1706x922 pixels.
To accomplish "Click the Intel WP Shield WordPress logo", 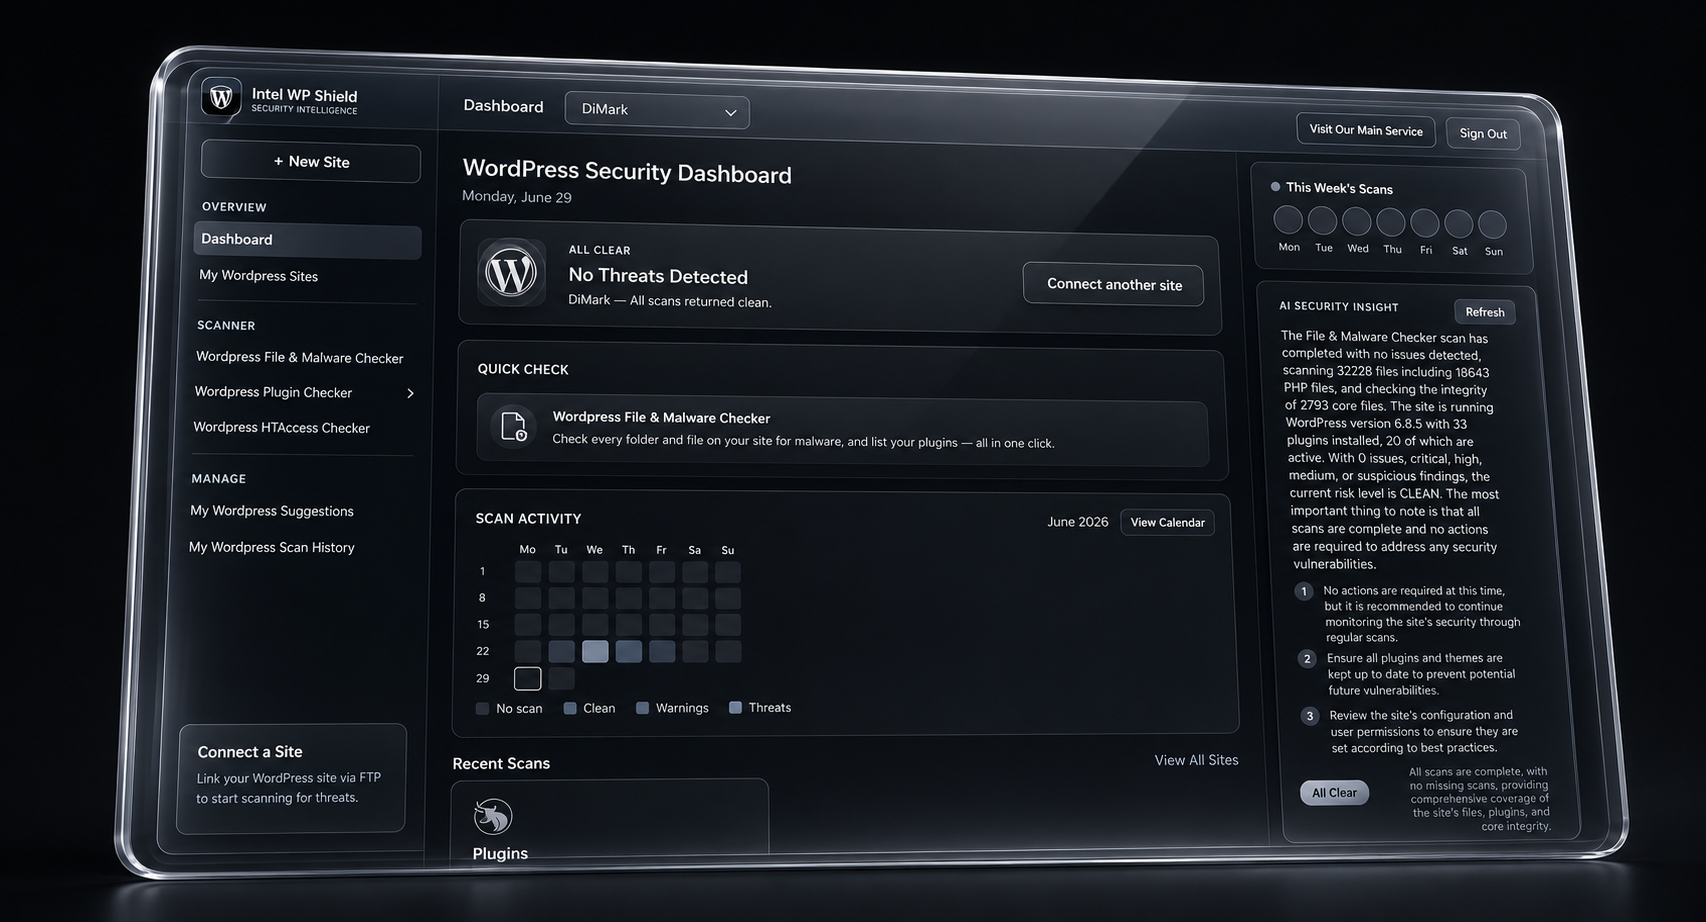I will [x=221, y=97].
